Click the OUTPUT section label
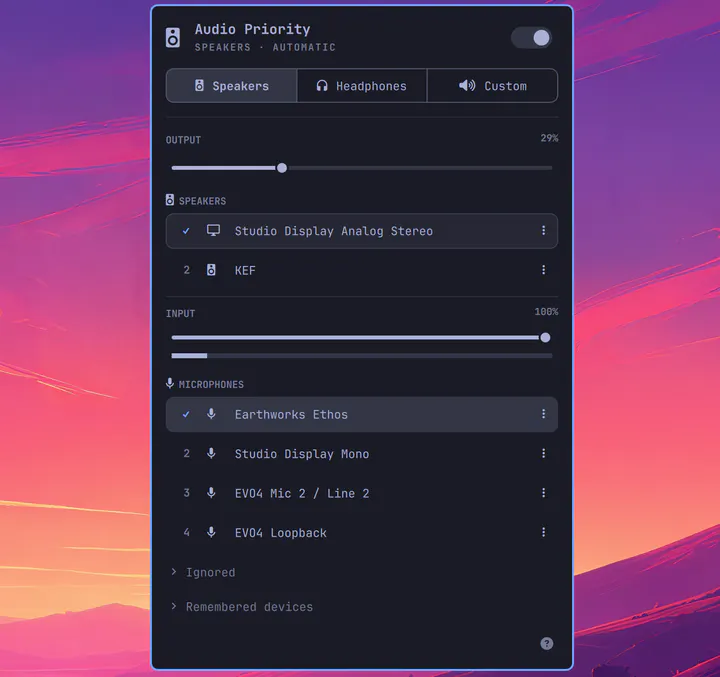Screen dimensions: 720x677 coord(183,140)
